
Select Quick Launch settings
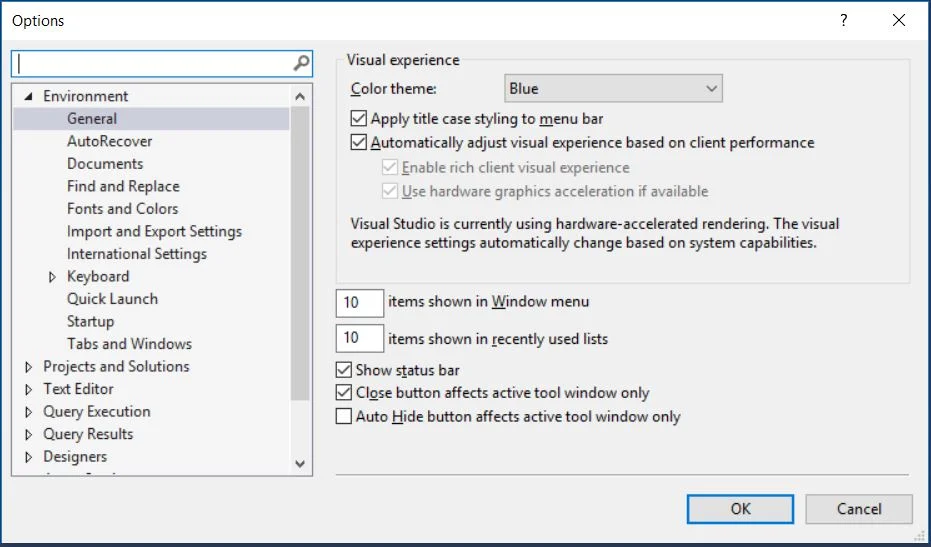coord(112,299)
